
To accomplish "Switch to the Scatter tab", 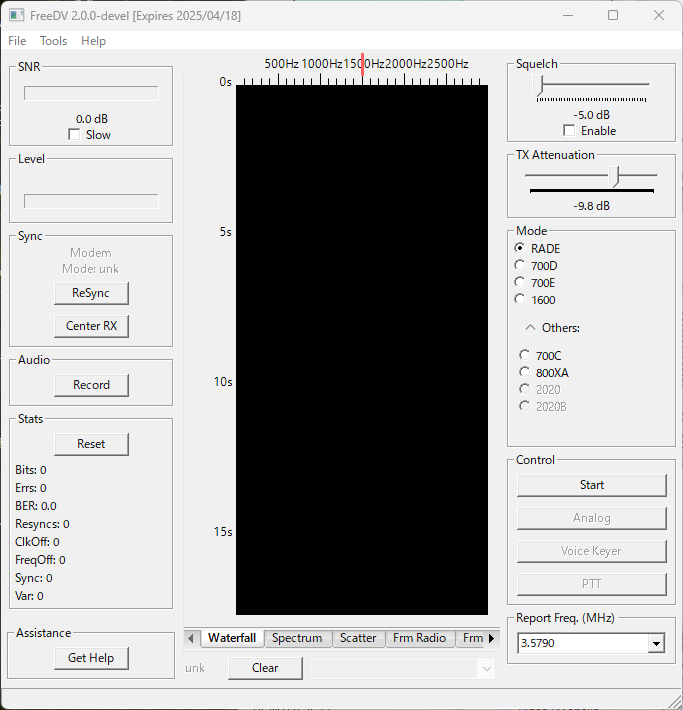I will [358, 638].
